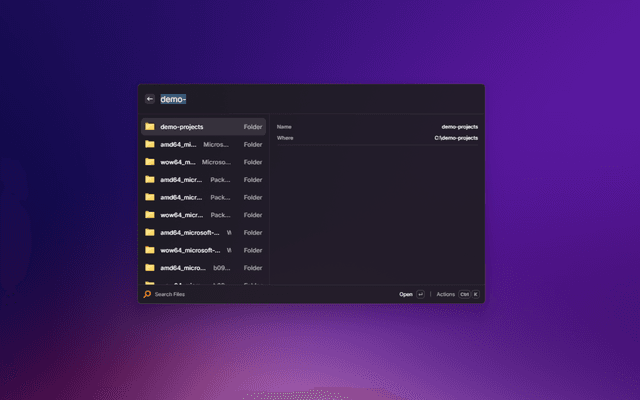This screenshot has height=400, width=640.
Task: Select the demo-projects result row name
Action: 182,127
